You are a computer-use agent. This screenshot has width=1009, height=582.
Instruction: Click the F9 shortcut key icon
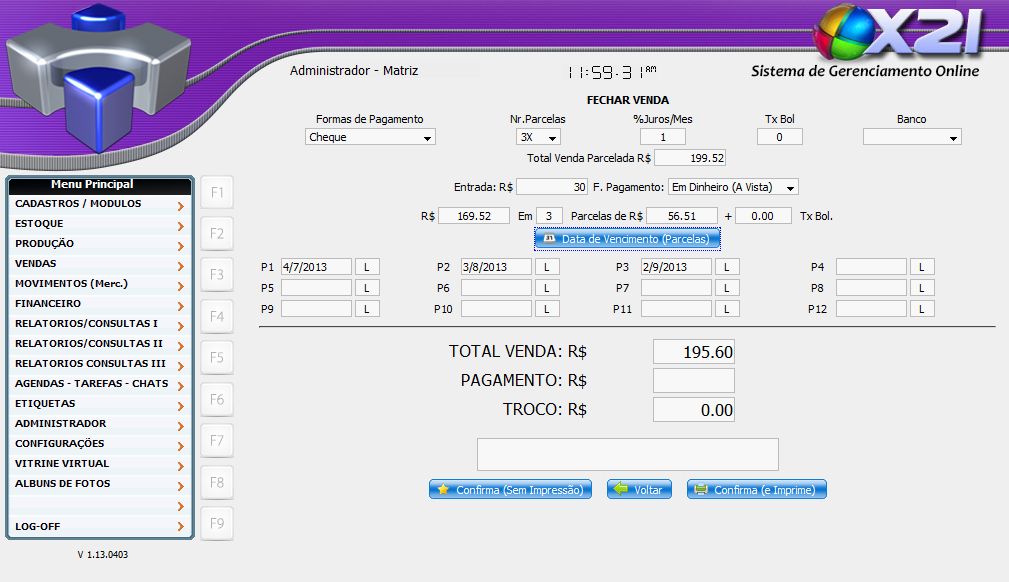[x=217, y=523]
